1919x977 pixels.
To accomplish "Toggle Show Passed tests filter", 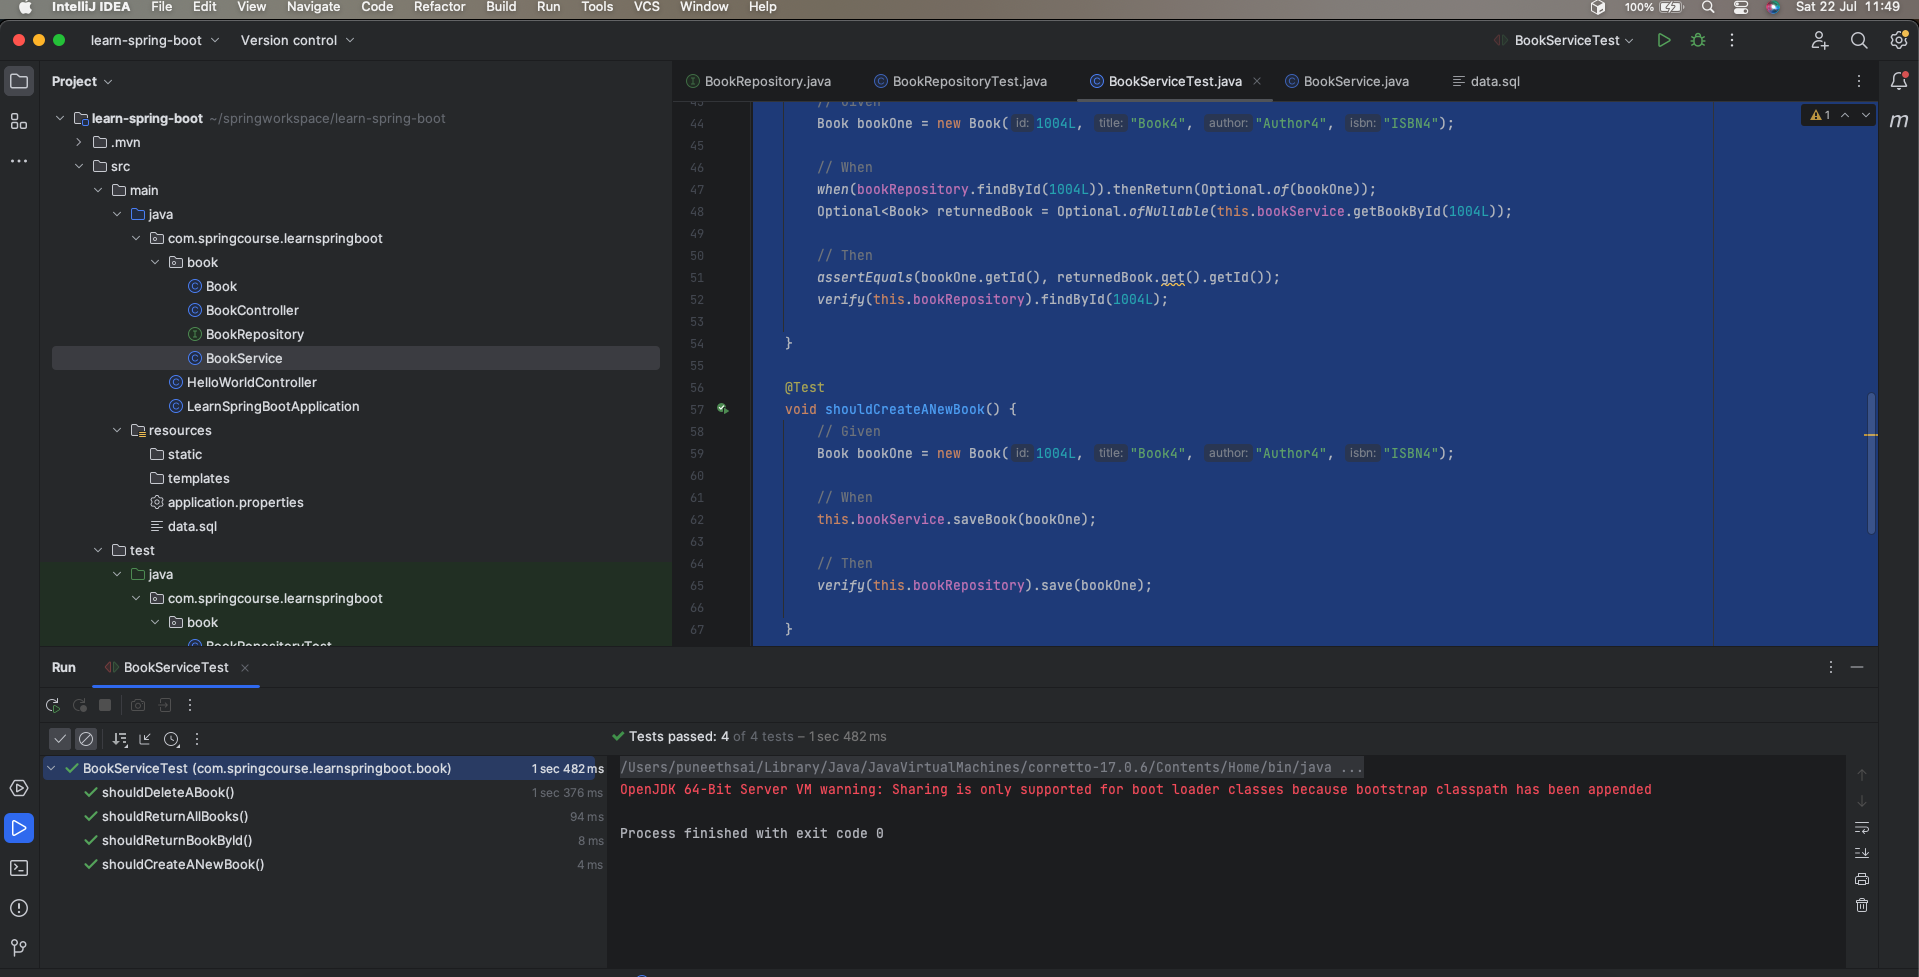I will (60, 739).
